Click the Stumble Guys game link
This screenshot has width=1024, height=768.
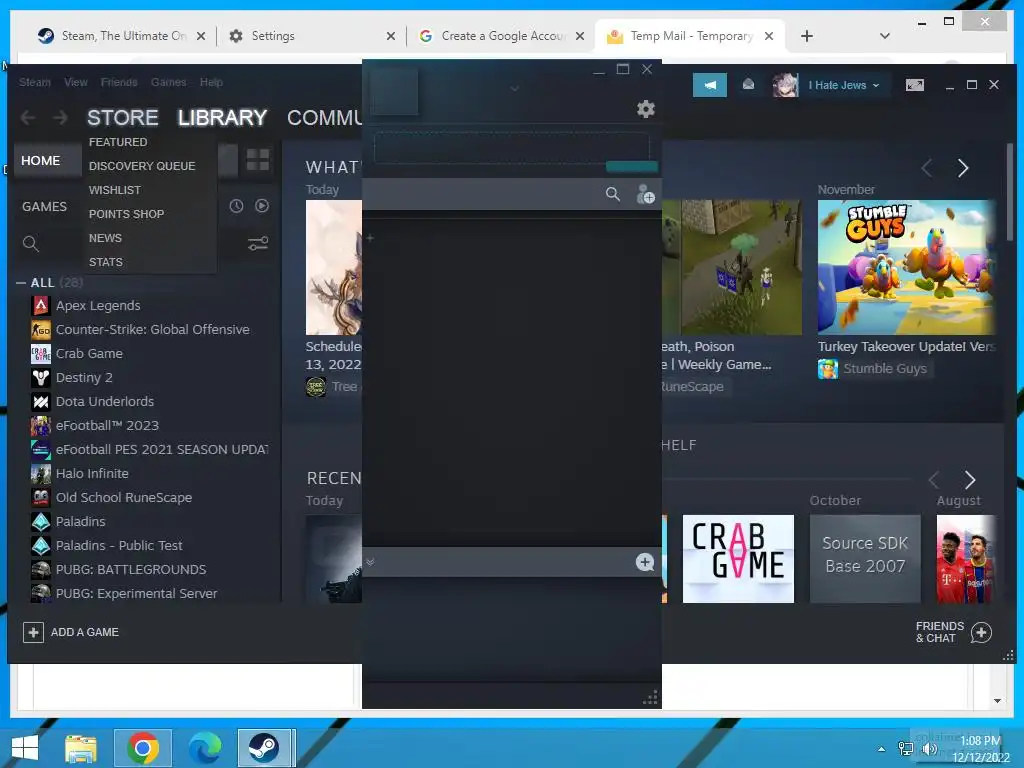(x=884, y=368)
